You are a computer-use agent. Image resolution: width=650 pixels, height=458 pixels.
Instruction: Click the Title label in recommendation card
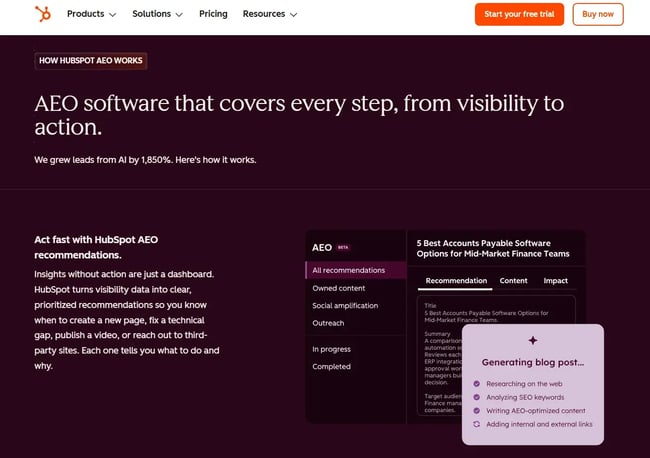[x=430, y=305]
